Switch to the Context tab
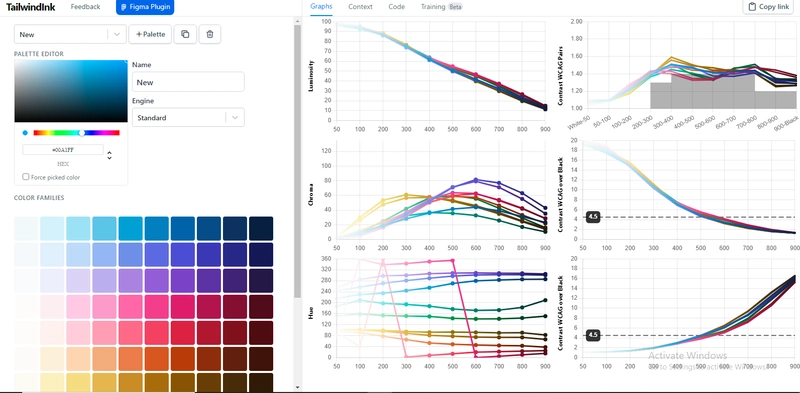 click(x=360, y=7)
